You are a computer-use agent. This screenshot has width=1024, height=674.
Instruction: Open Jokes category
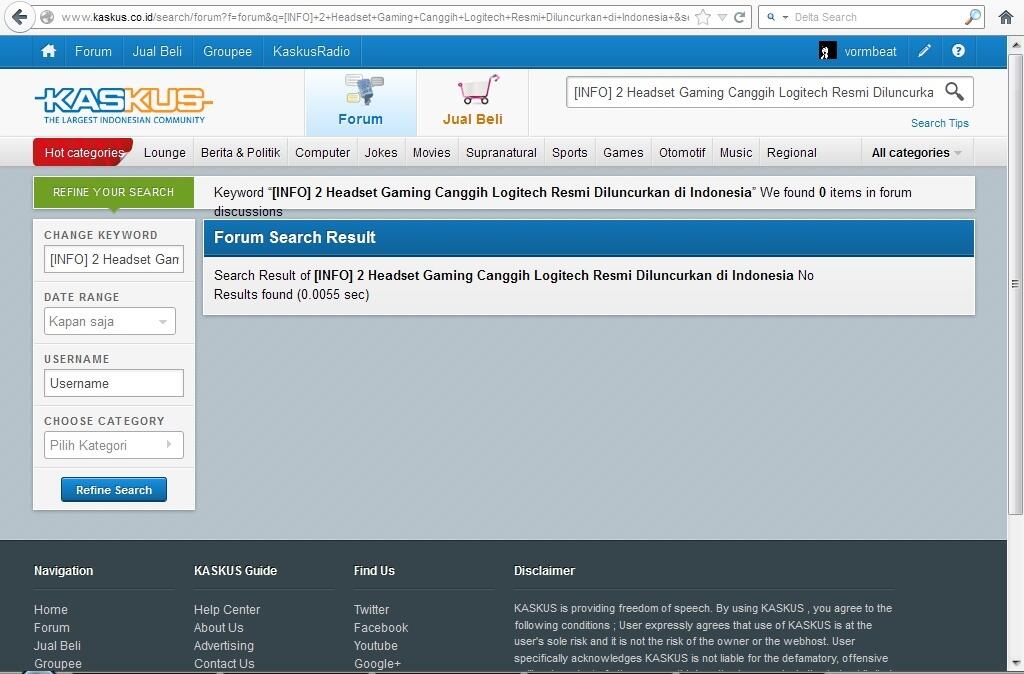(x=381, y=153)
